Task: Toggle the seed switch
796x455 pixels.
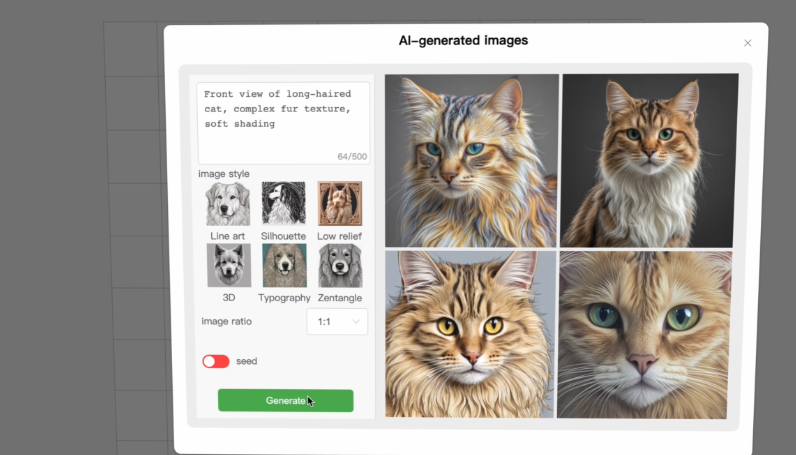Action: [x=216, y=361]
